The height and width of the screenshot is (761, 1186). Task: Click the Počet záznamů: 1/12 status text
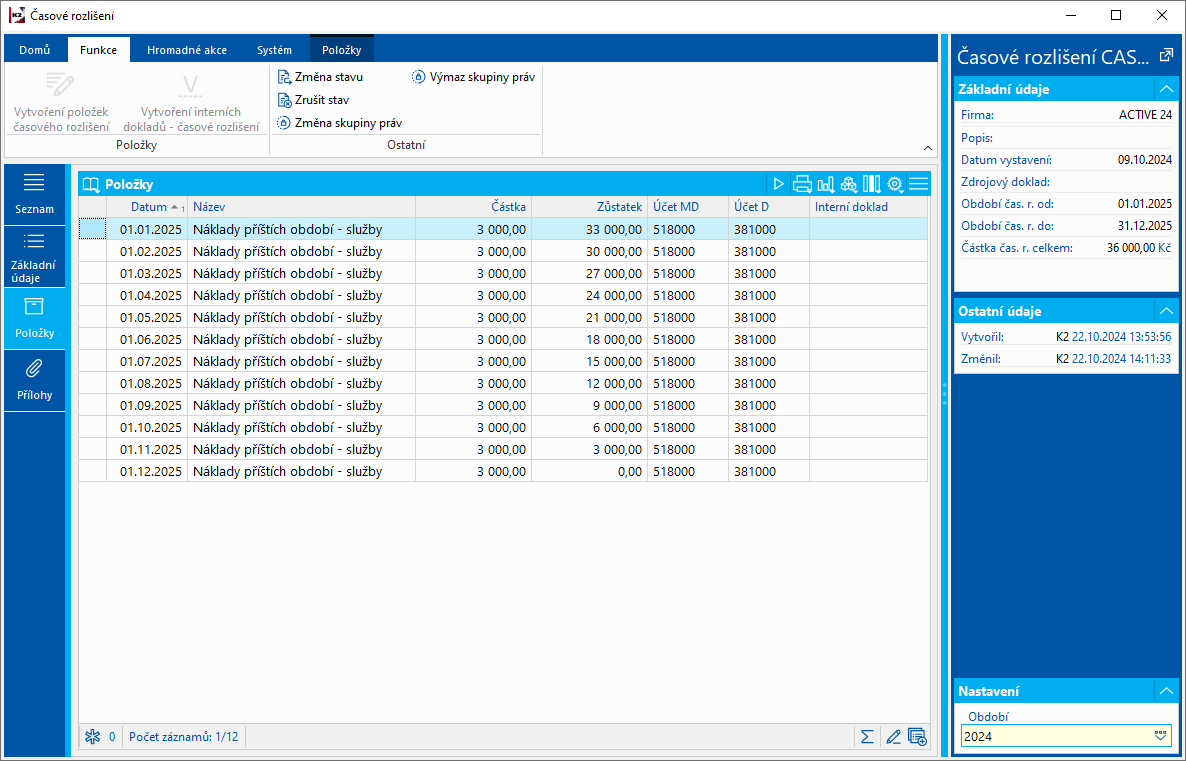point(183,737)
